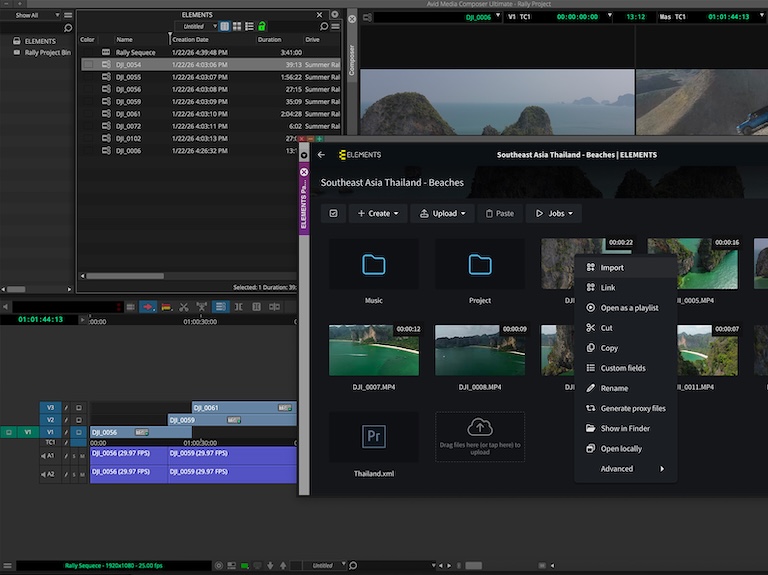Image resolution: width=768 pixels, height=575 pixels.
Task: Click the yellow overwrite tool in timeline
Action: [x=166, y=307]
